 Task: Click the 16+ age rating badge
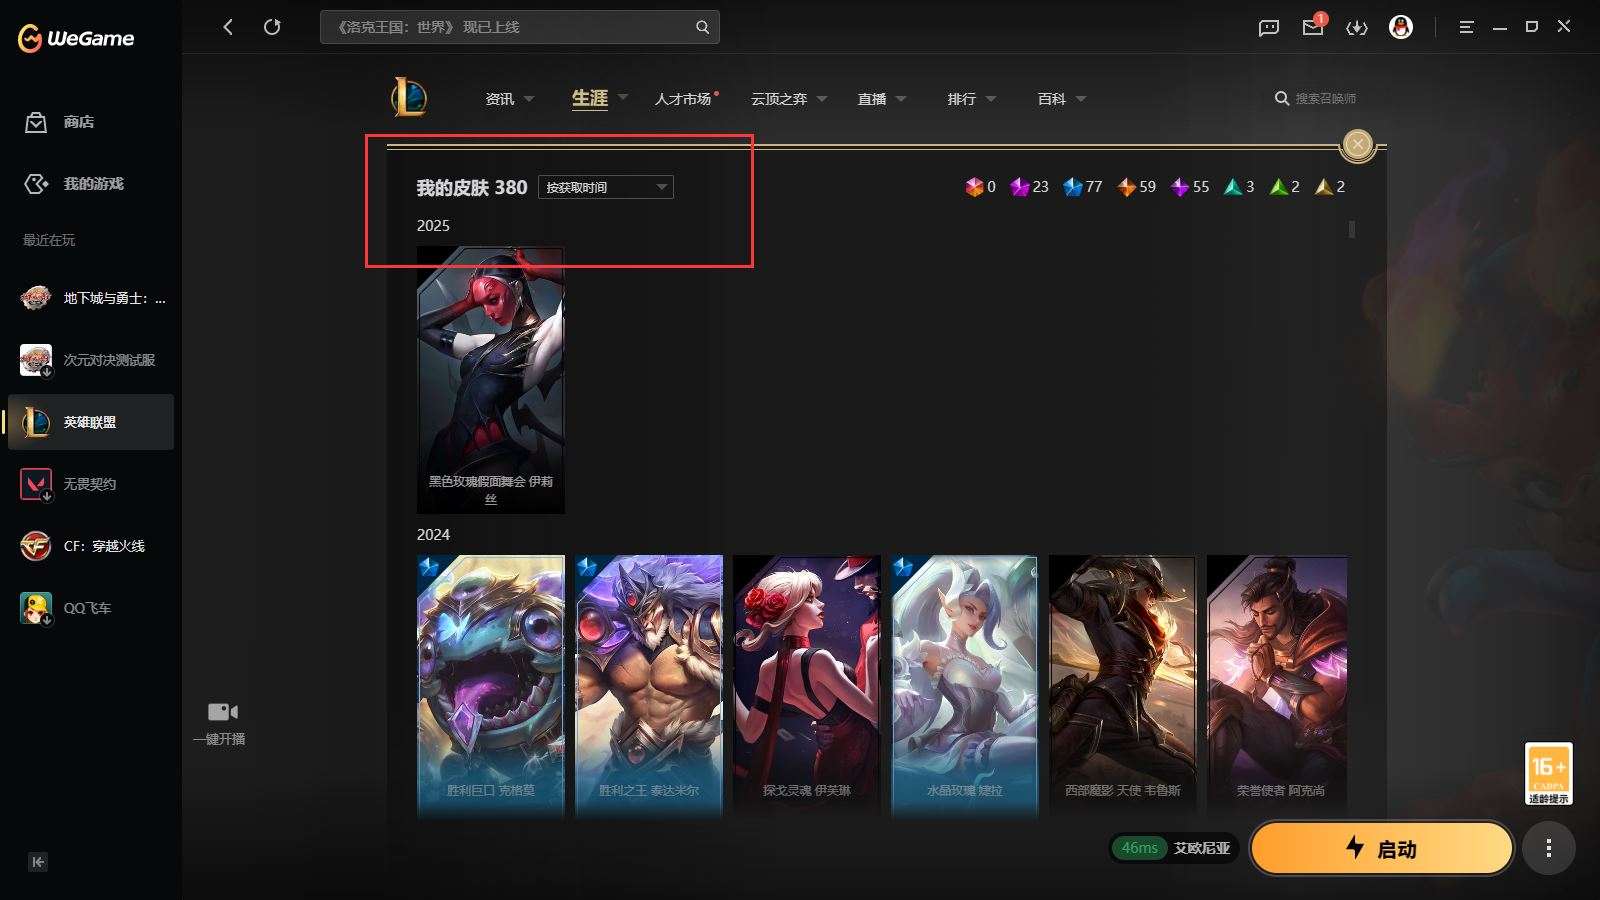coord(1549,774)
